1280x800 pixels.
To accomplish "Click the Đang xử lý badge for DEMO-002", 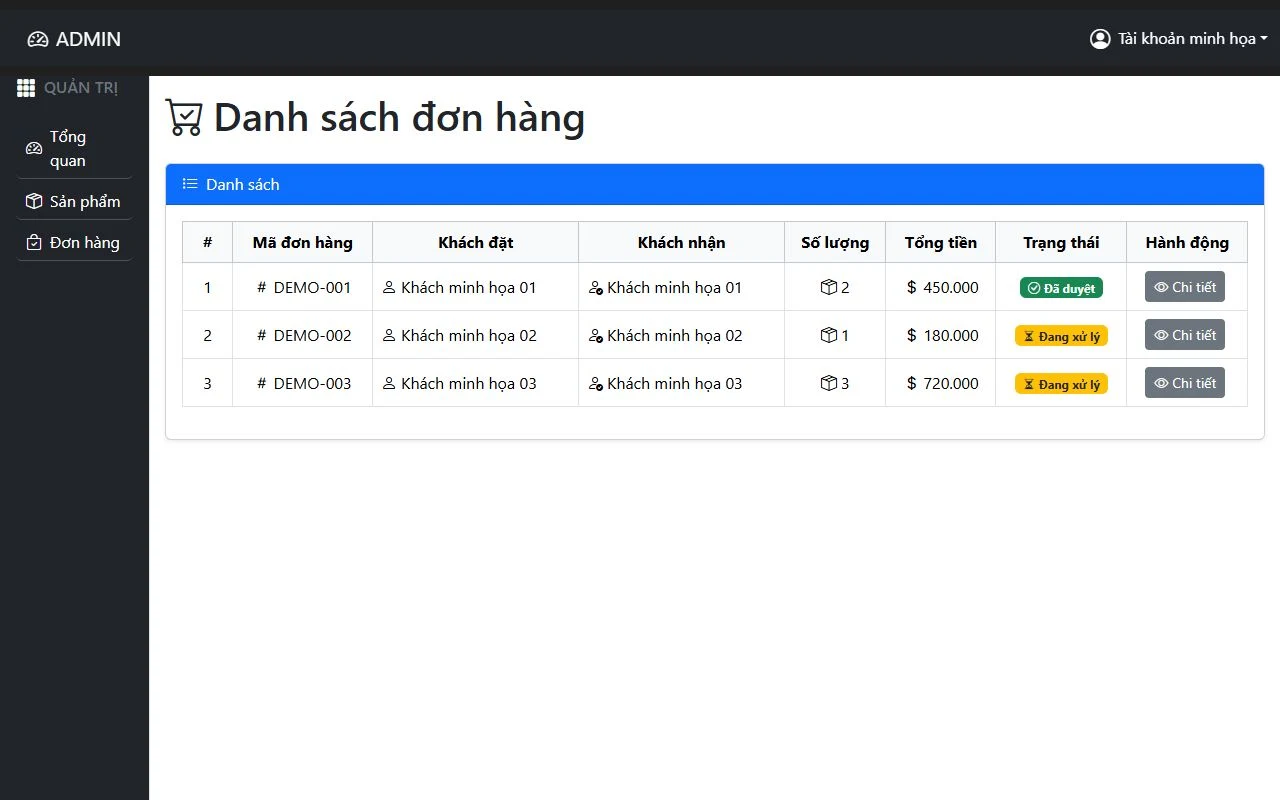I will (1061, 336).
